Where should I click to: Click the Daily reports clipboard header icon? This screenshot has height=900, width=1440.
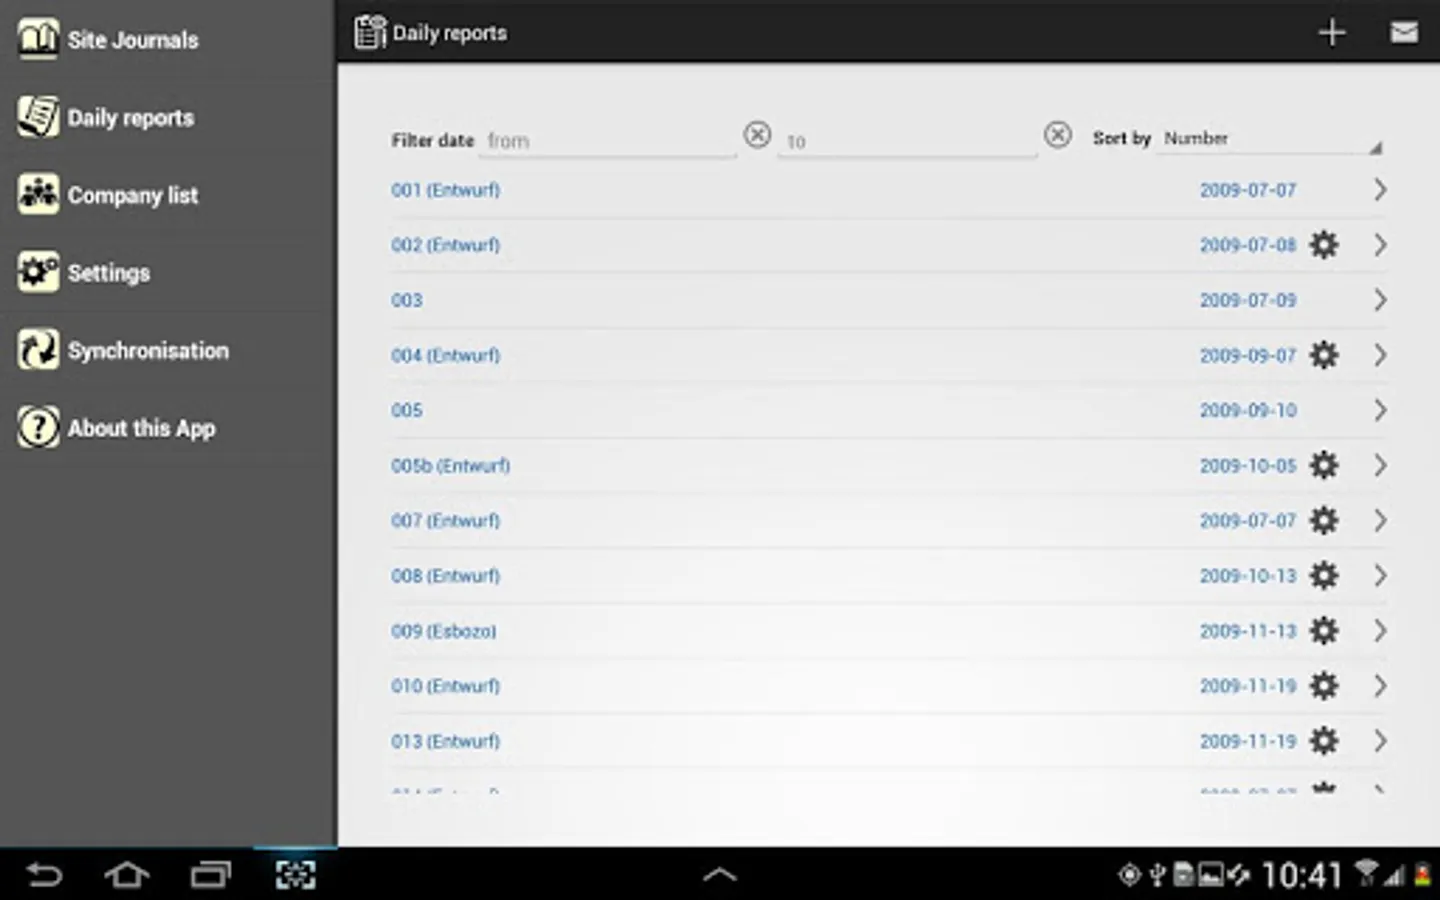pyautogui.click(x=370, y=32)
